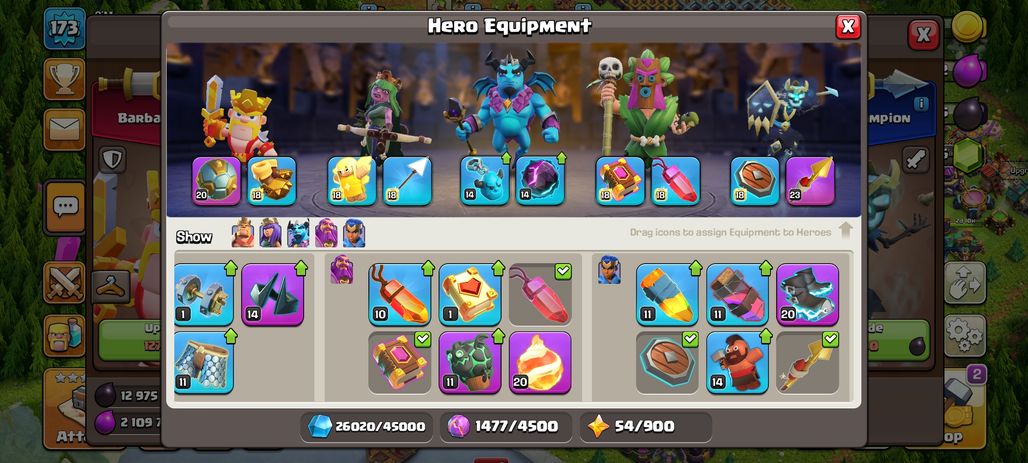This screenshot has width=1028, height=463.
Task: Open the Electro Boots level 20 equipment
Action: (808, 294)
